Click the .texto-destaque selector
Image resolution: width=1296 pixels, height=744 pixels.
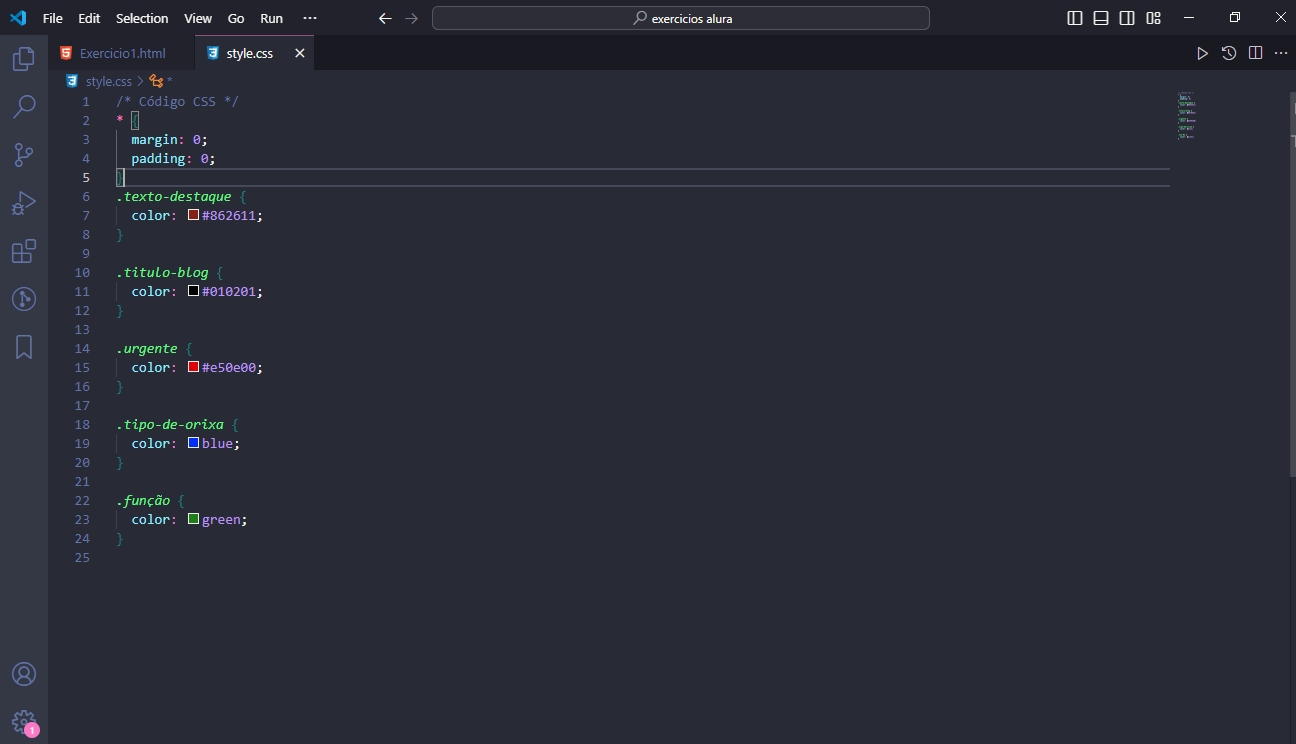(174, 197)
